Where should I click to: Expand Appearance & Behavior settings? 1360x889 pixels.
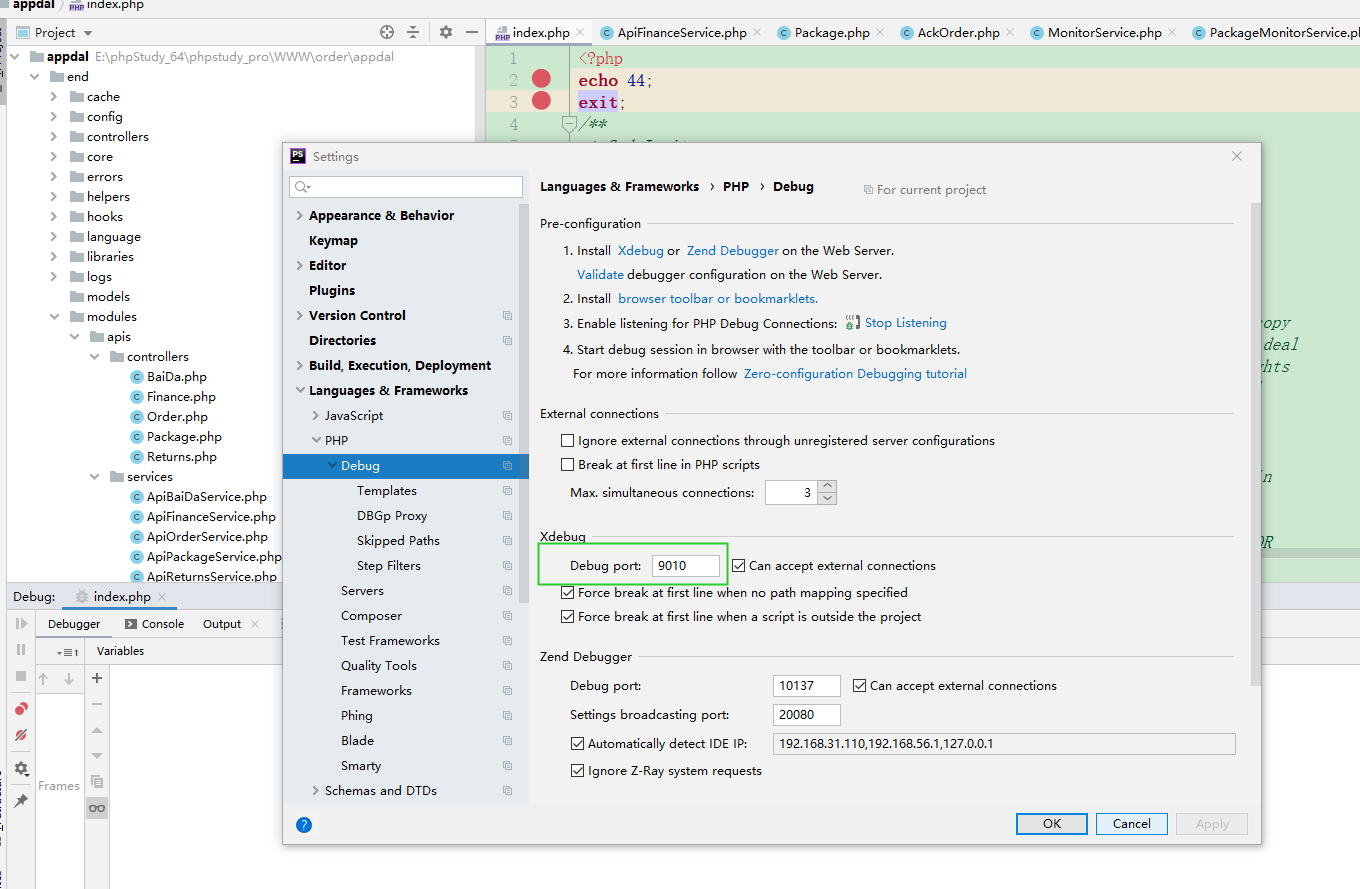click(300, 216)
